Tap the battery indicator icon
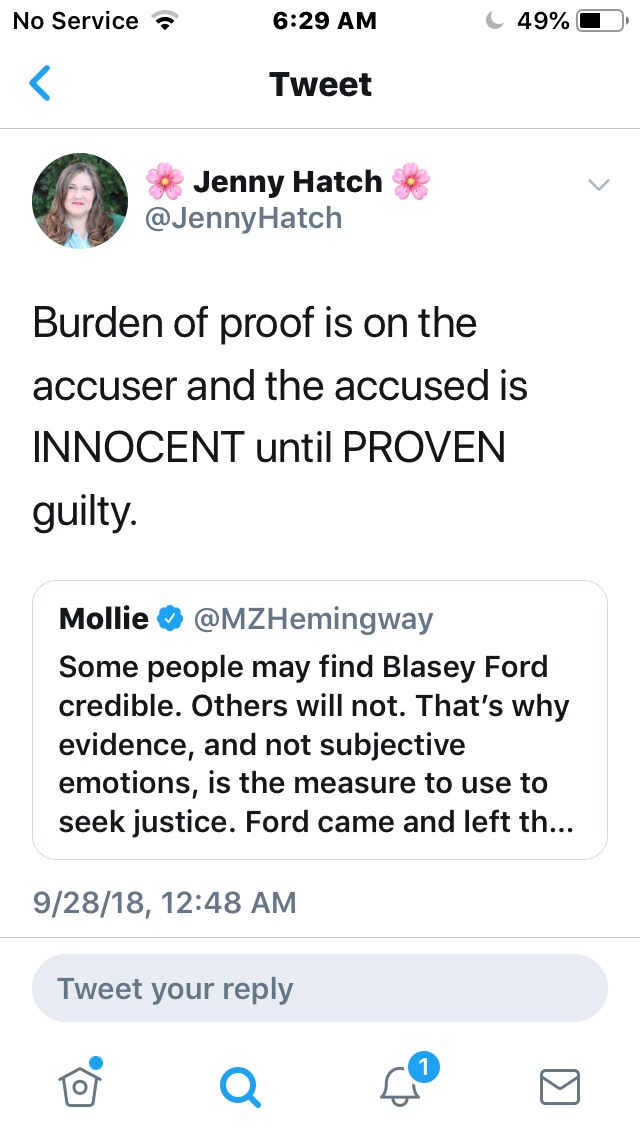This screenshot has height=1136, width=640. click(601, 21)
